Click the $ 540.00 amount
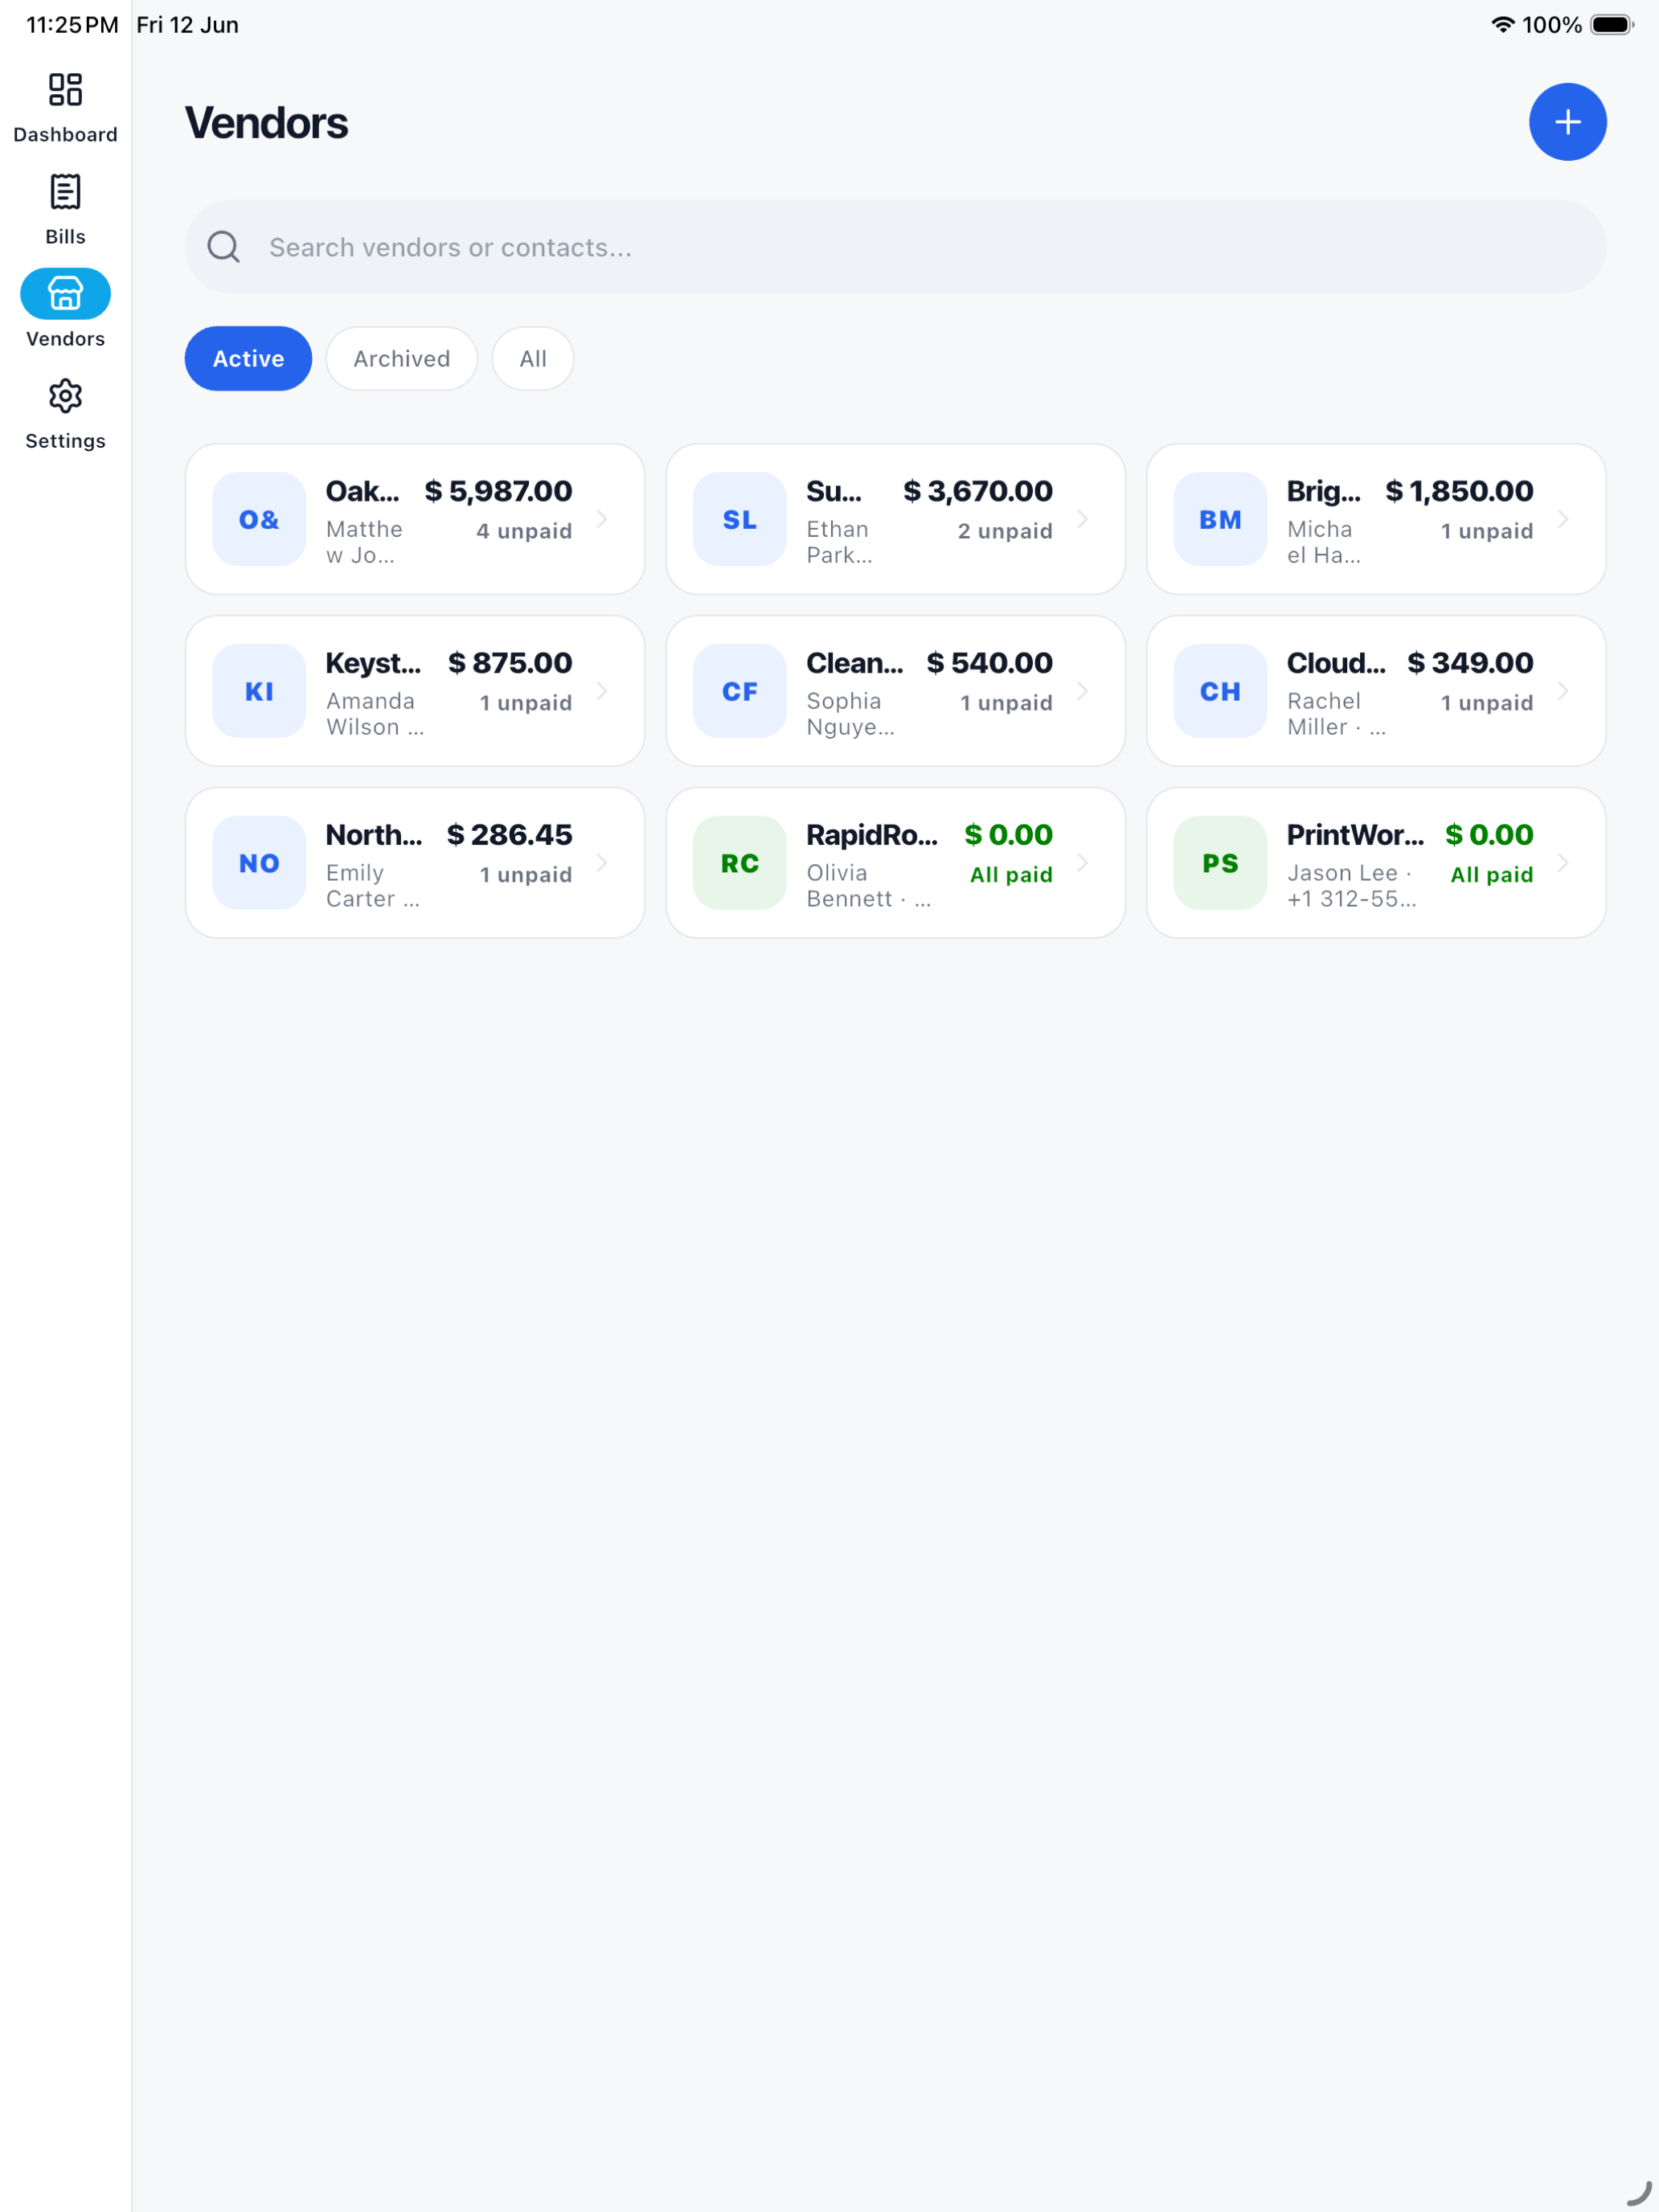Image resolution: width=1659 pixels, height=2212 pixels. (989, 663)
